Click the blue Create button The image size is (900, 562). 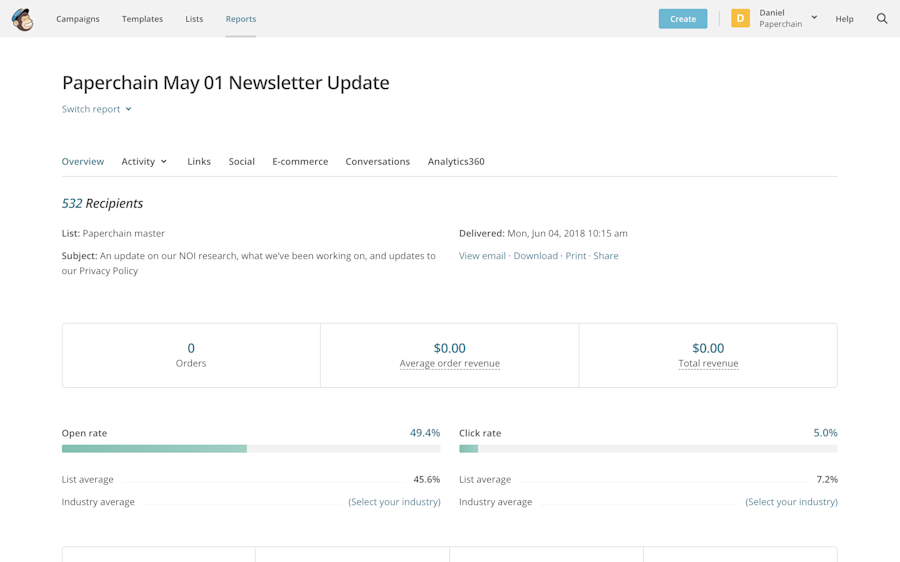683,19
